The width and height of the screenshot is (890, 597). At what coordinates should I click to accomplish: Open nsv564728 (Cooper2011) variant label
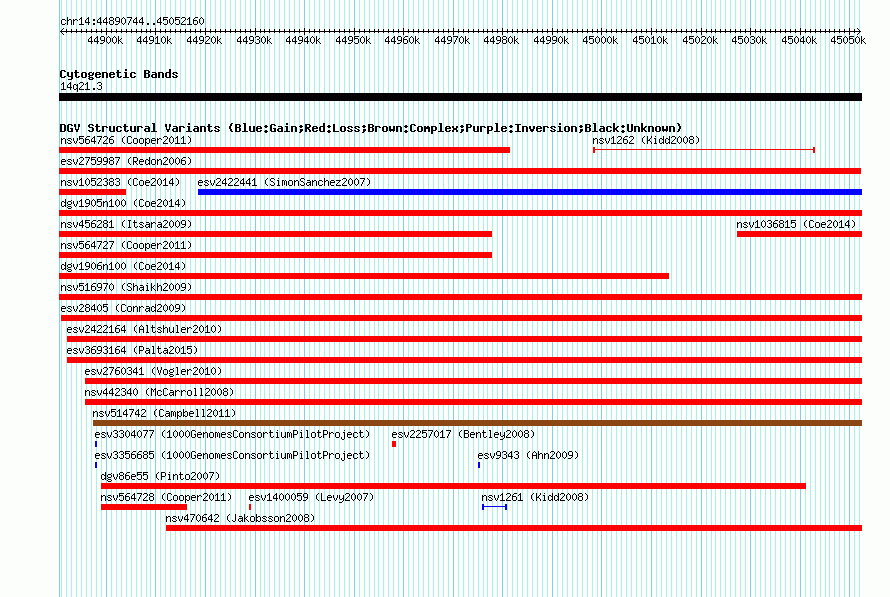166,497
